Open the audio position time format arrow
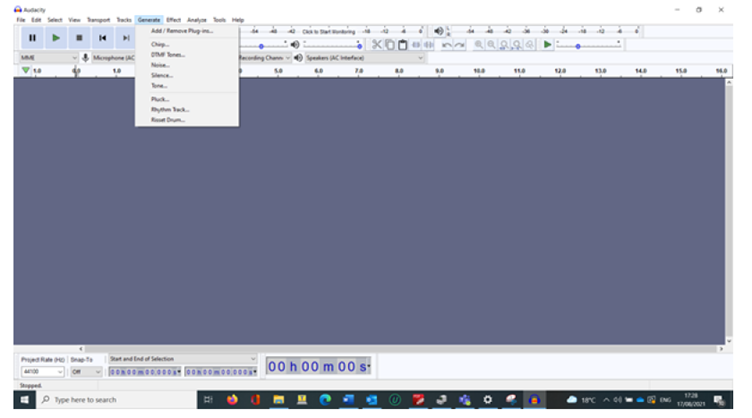The width and height of the screenshot is (752, 418). pos(368,367)
